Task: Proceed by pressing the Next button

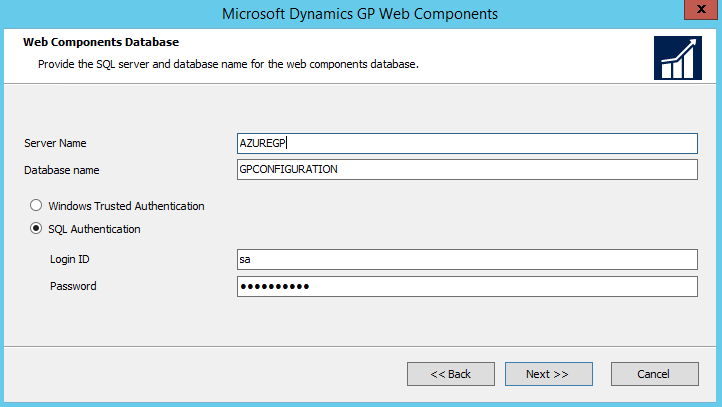Action: (548, 374)
